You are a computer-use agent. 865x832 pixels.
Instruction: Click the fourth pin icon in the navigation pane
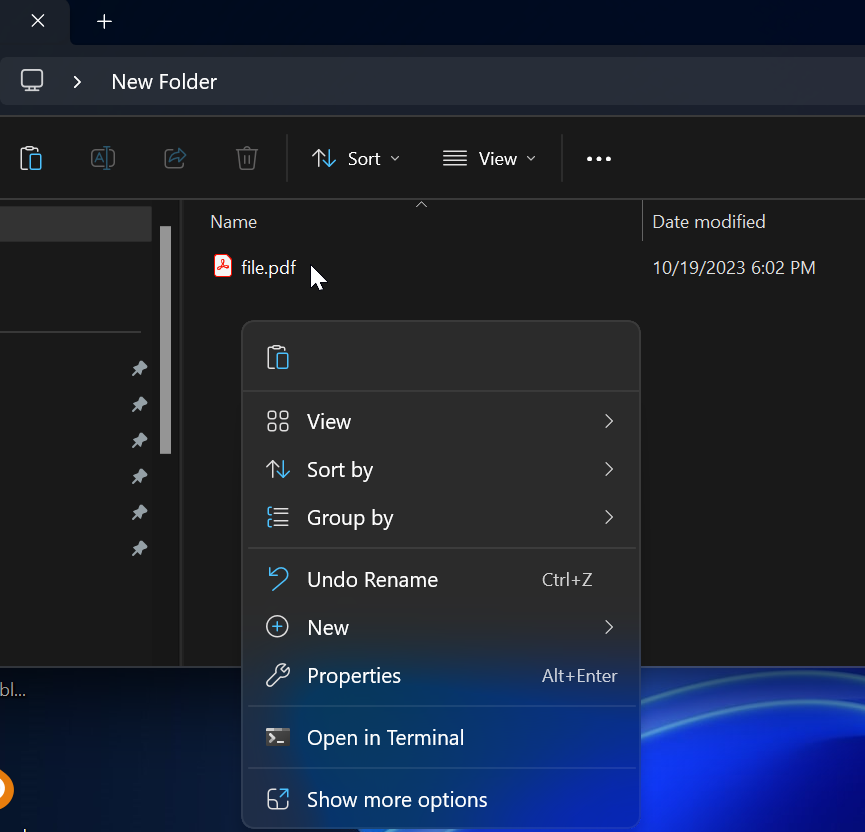pyautogui.click(x=140, y=476)
